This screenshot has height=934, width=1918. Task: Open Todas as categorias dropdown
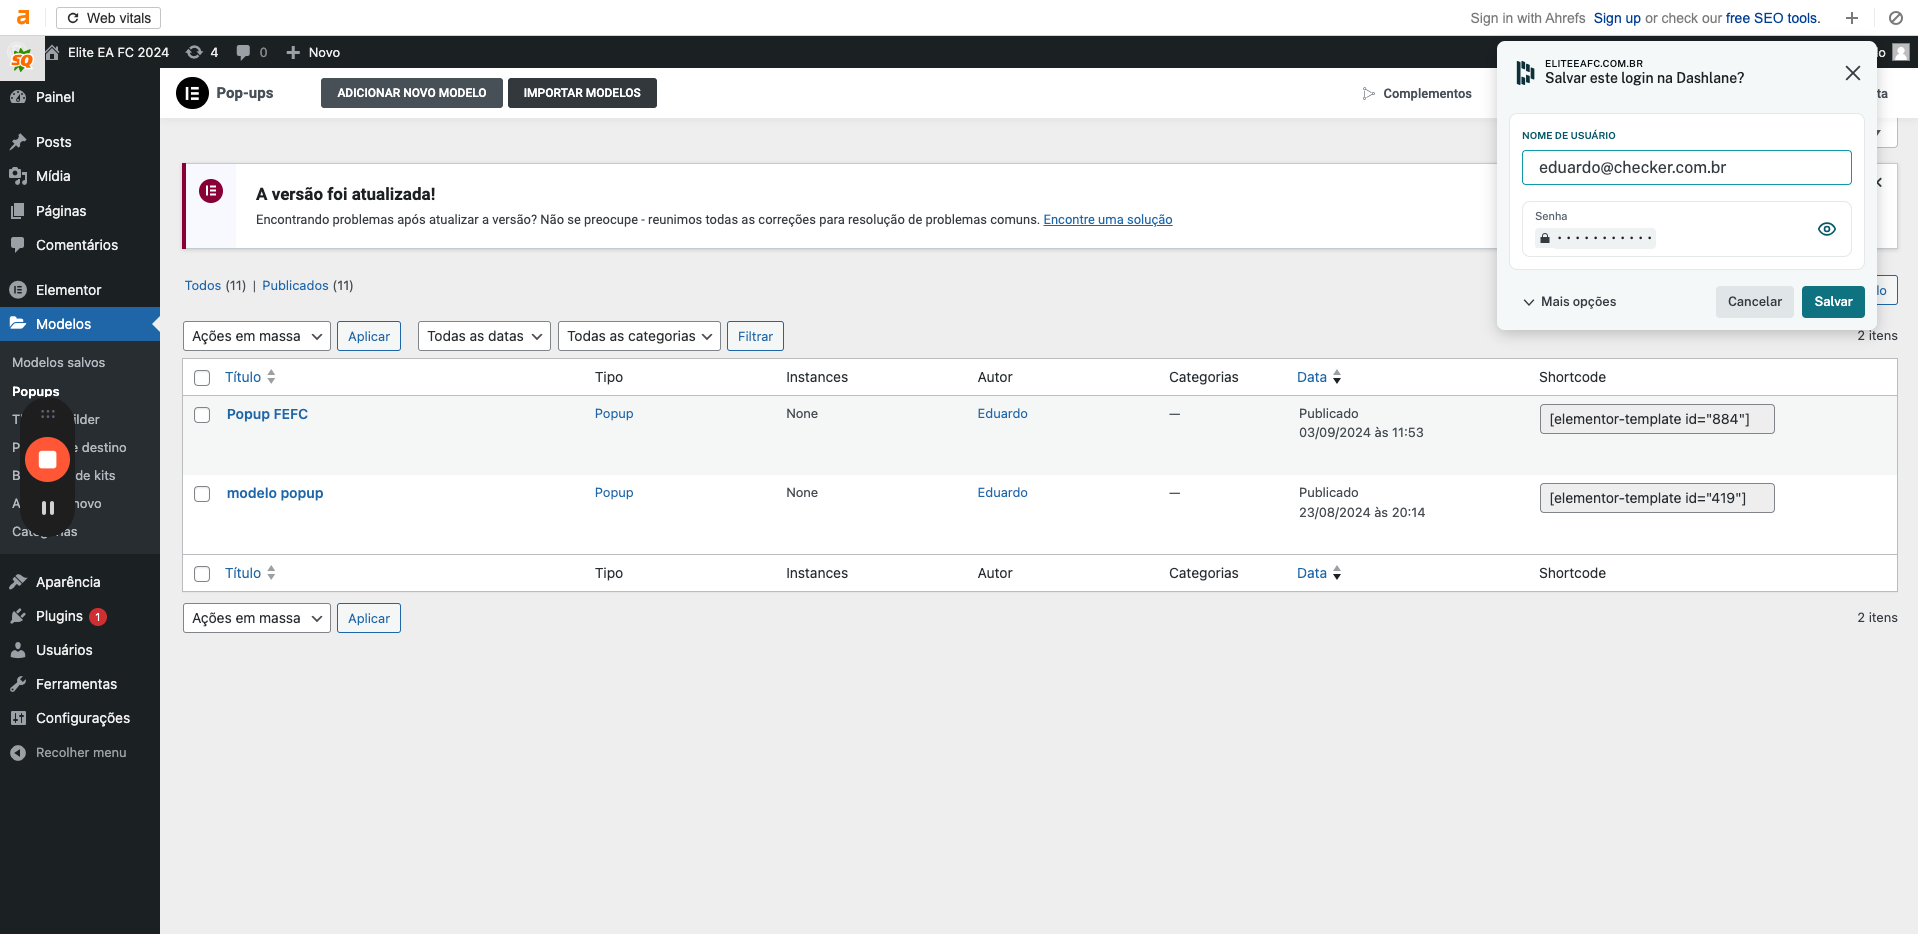point(639,336)
